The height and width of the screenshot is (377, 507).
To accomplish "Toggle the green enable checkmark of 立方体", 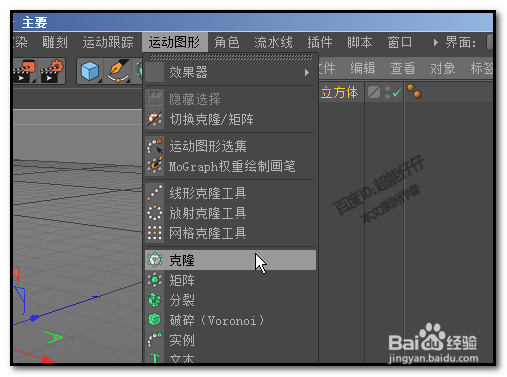I will [x=396, y=92].
